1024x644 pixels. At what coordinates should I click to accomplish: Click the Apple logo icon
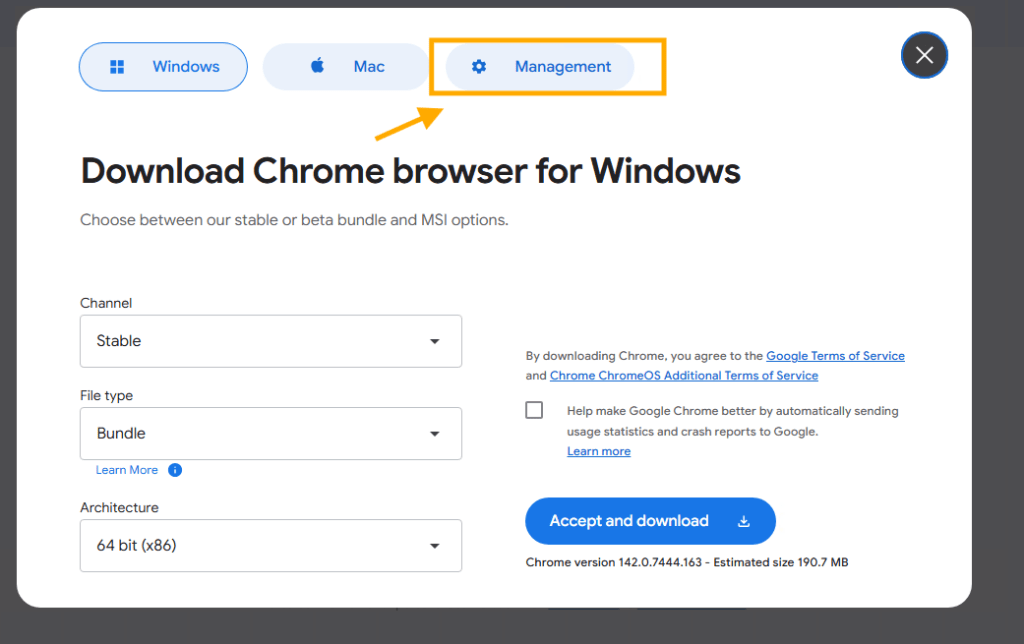(317, 66)
